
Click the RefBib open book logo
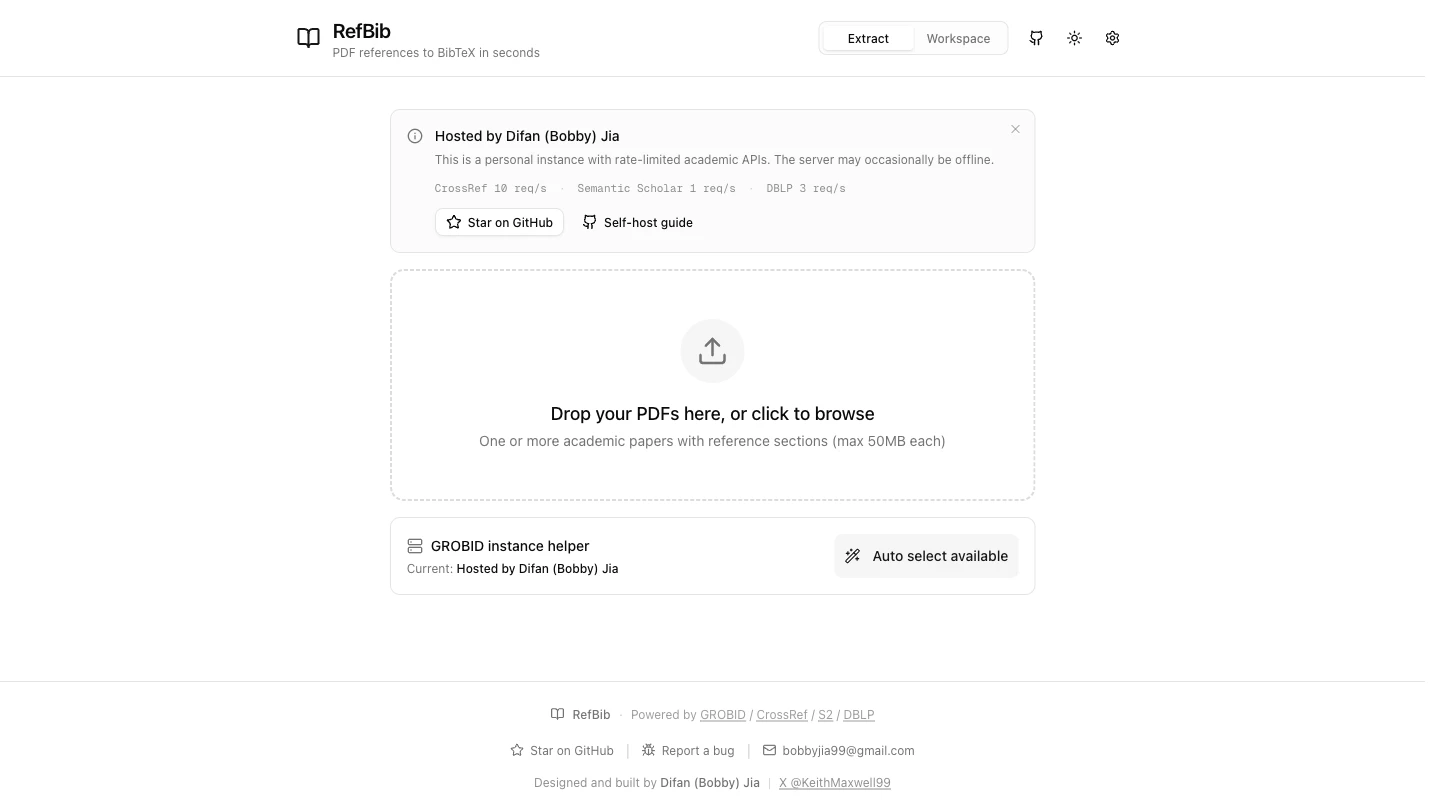click(308, 38)
